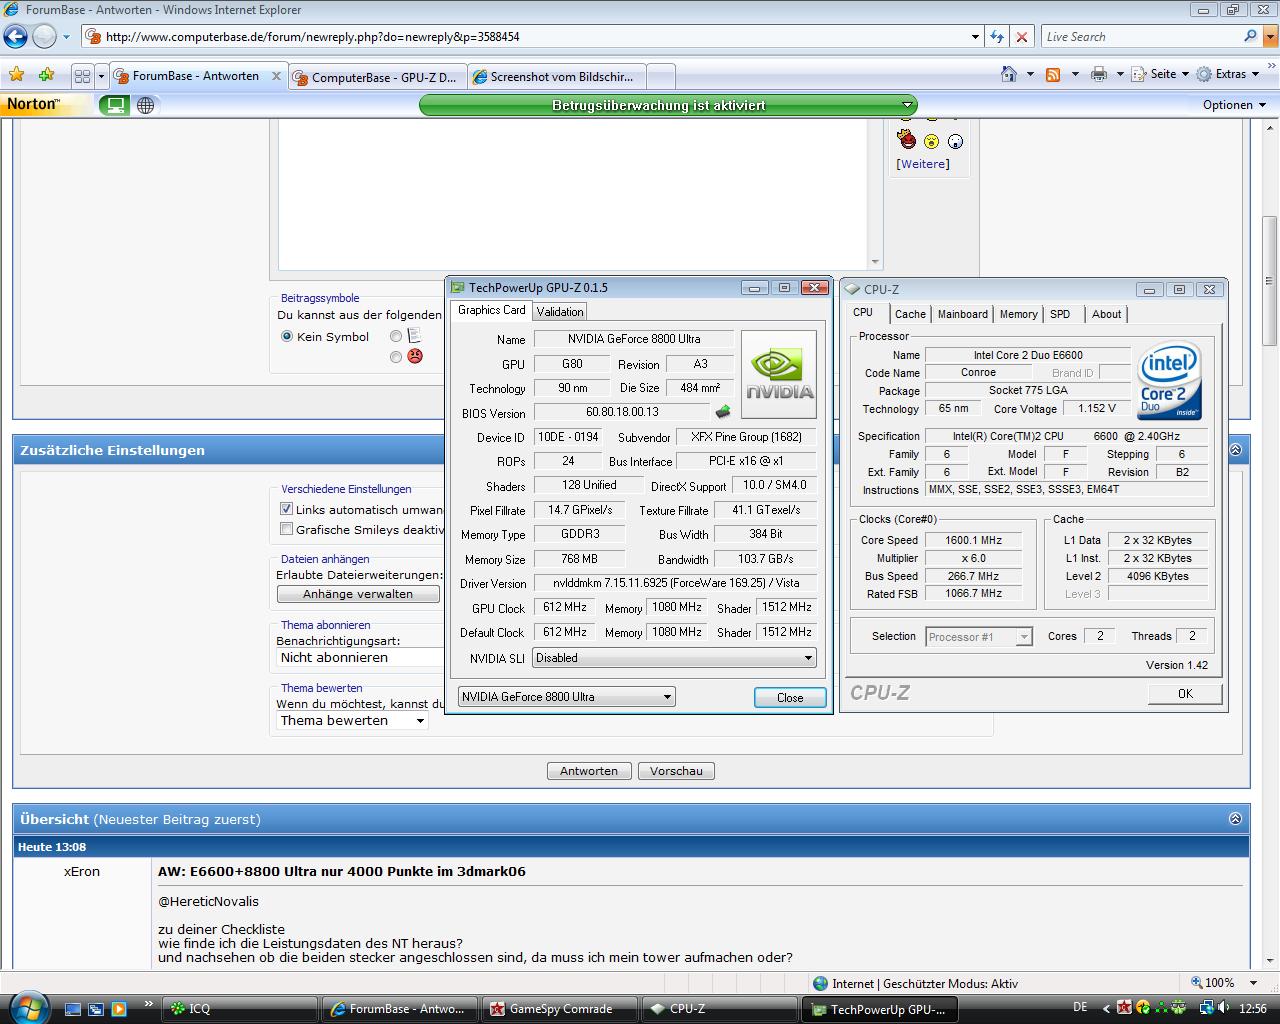Click the Norton green monitor icon
The image size is (1280, 1024).
pyautogui.click(x=115, y=105)
